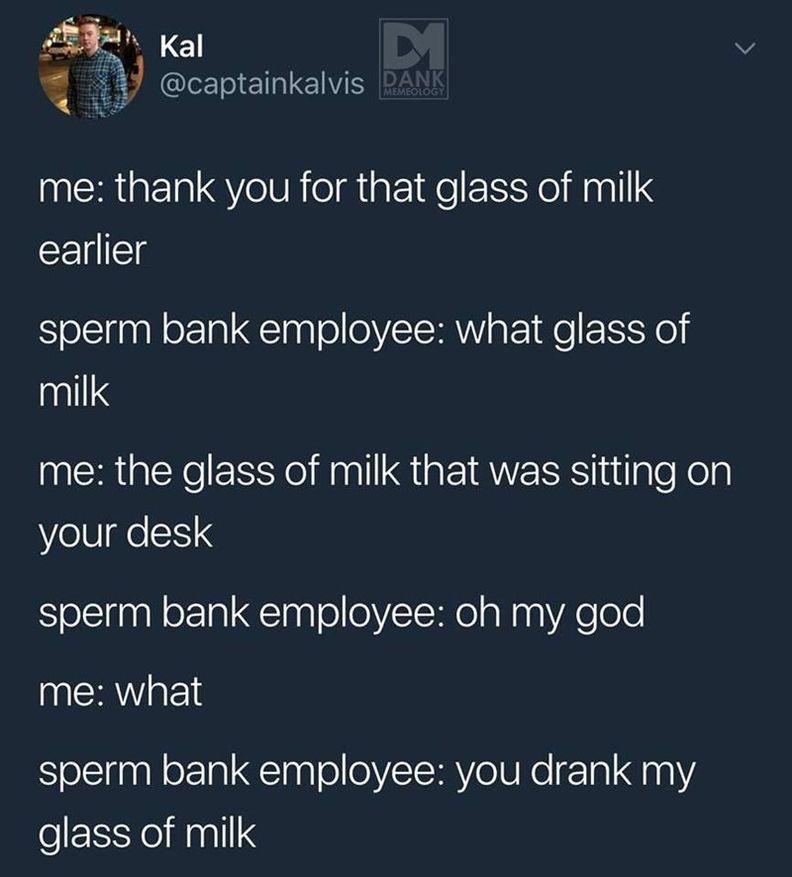The image size is (792, 877).
Task: Select the standalone word 'milk' line
Action: pyautogui.click(x=74, y=392)
